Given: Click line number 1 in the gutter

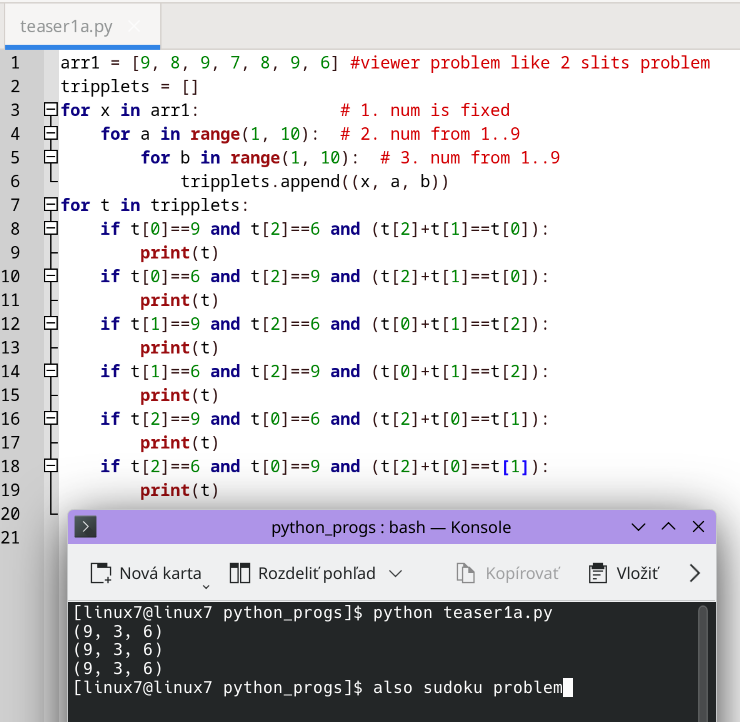Looking at the screenshot, I should [15, 63].
